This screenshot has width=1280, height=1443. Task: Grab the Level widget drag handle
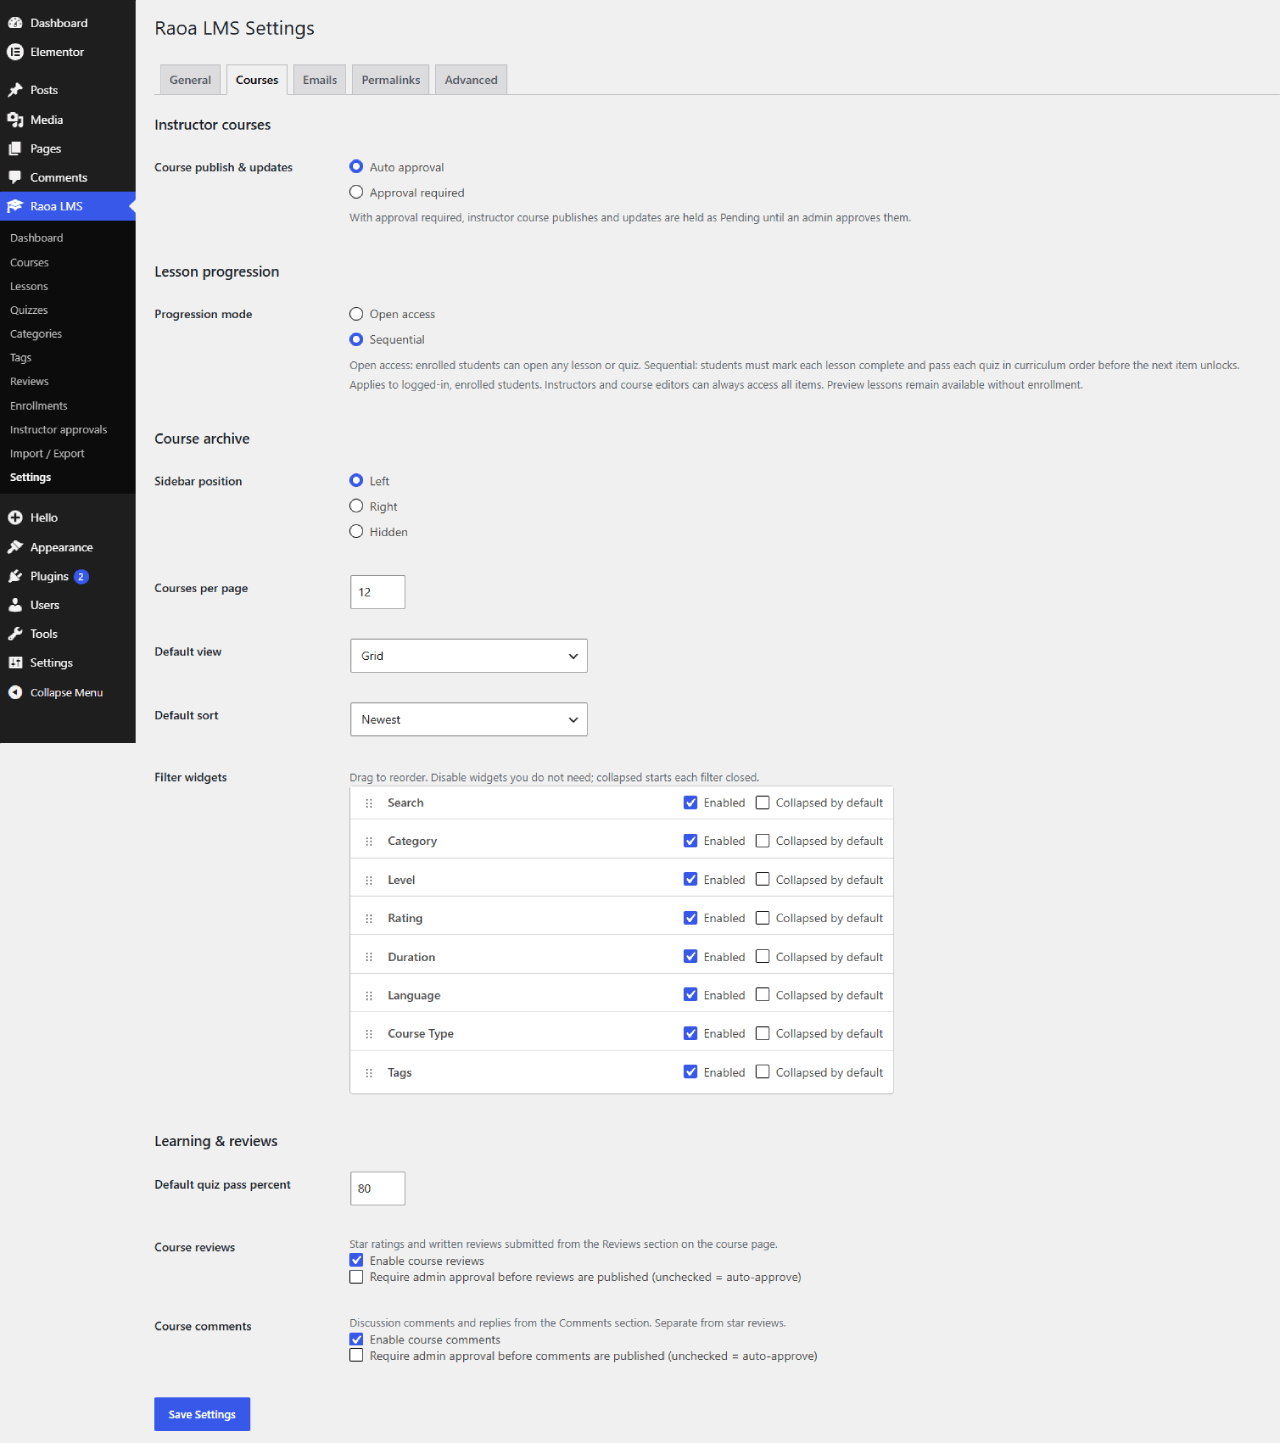(369, 880)
